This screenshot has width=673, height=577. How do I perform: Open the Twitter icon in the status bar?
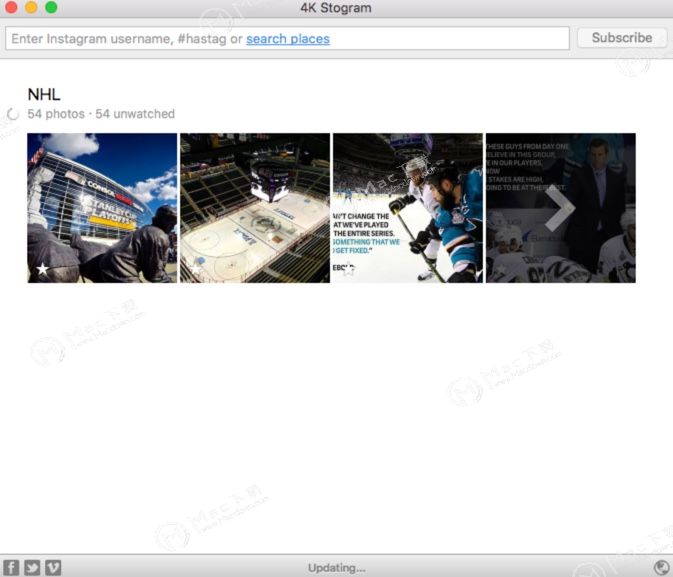tap(32, 567)
